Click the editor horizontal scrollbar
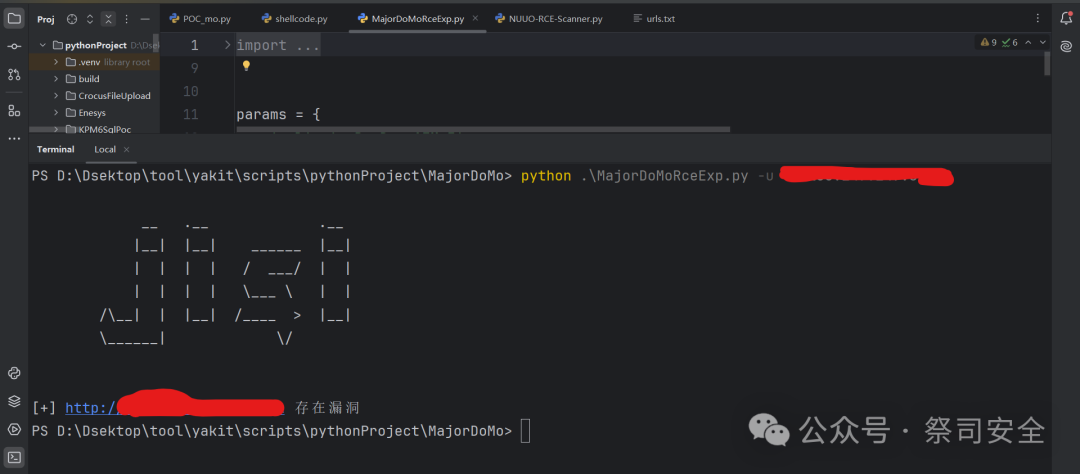Viewport: 1080px width, 474px height. pos(483,129)
